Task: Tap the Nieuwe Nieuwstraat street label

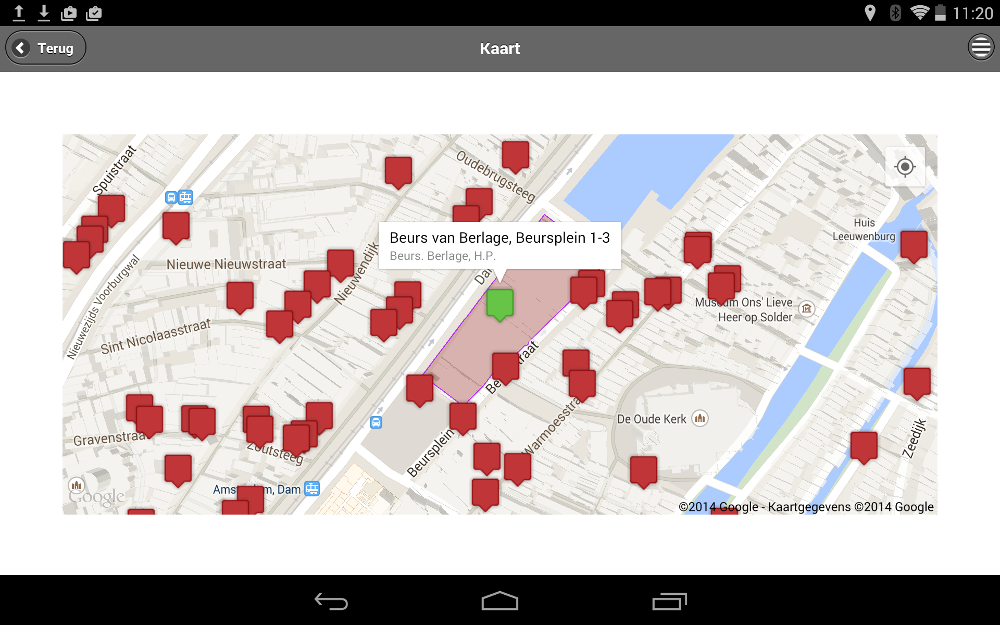Action: pos(226,264)
